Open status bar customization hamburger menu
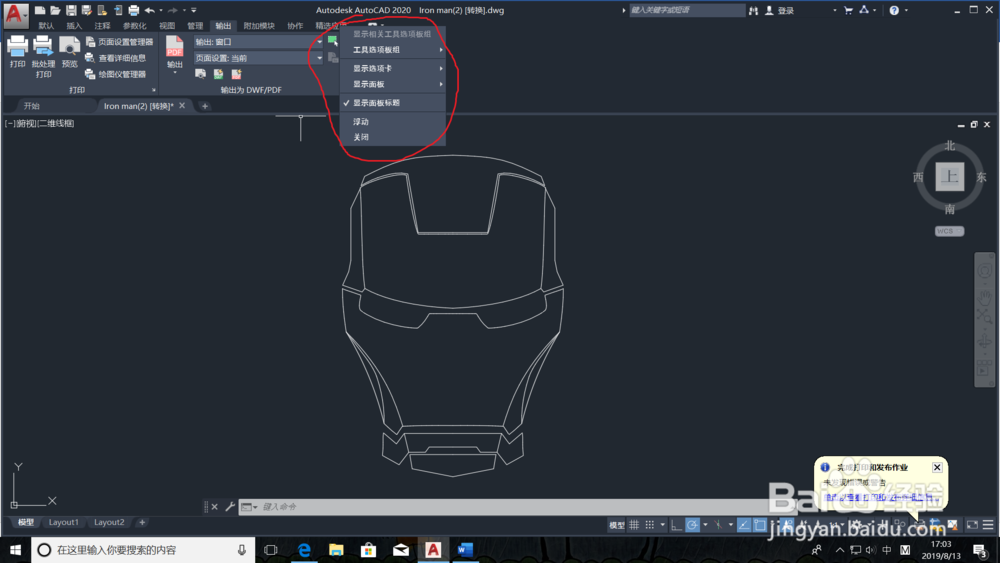 click(x=988, y=525)
